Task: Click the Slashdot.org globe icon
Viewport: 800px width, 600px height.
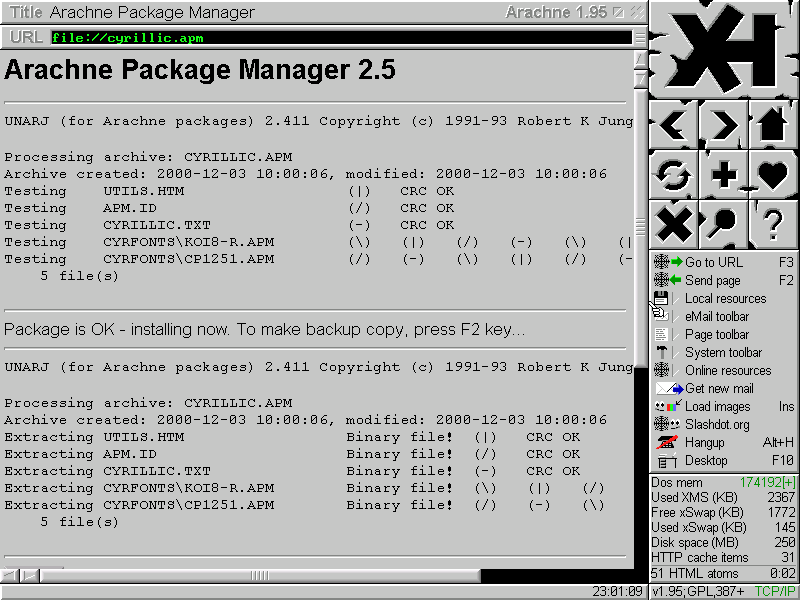Action: (661, 424)
